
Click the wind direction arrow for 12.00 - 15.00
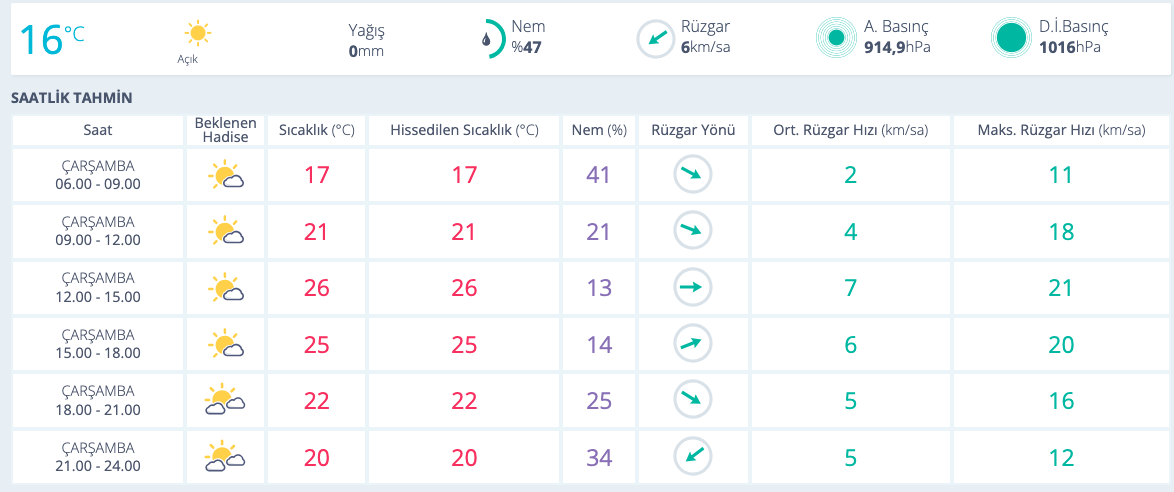692,288
